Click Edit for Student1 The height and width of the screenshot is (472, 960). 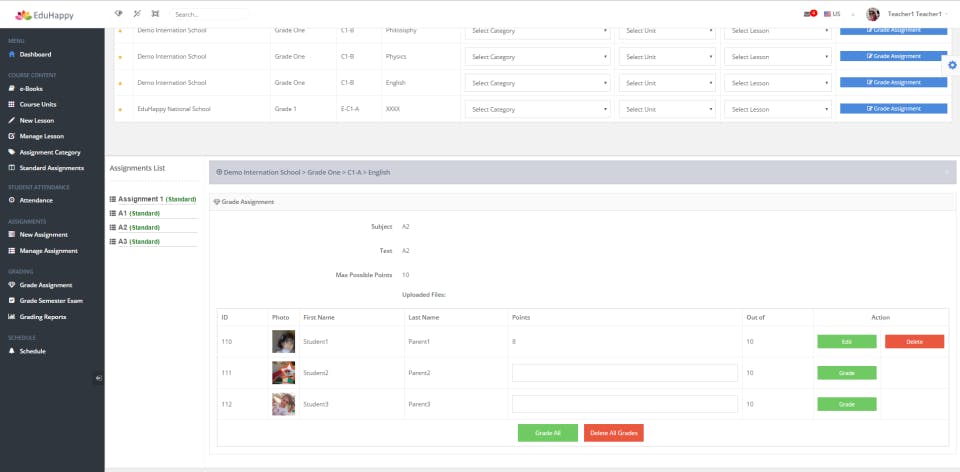847,342
